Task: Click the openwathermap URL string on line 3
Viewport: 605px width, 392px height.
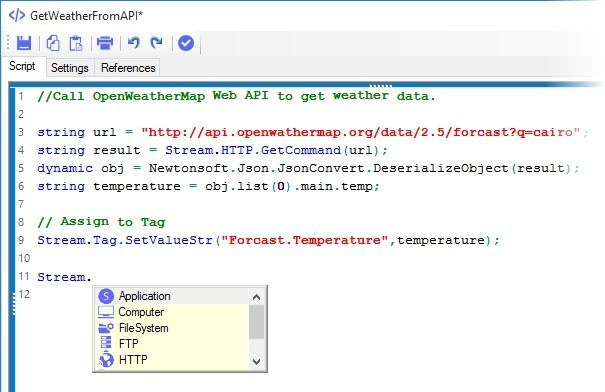Action: pyautogui.click(x=360, y=132)
